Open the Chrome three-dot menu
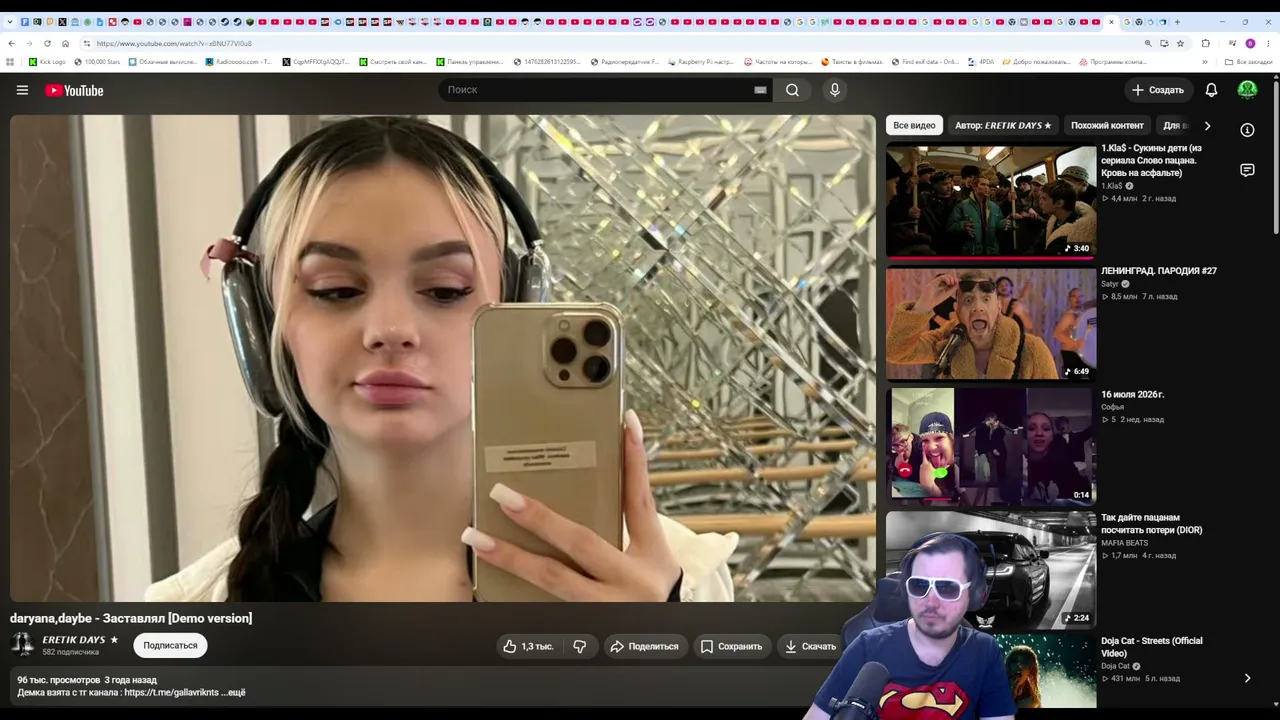This screenshot has height=720, width=1280. pyautogui.click(x=1268, y=43)
